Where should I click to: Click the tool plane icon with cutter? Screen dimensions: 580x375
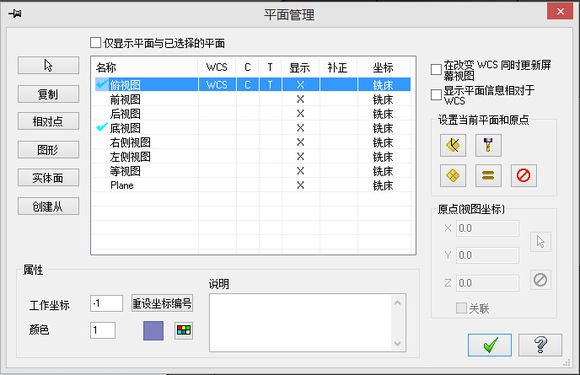click(x=488, y=145)
